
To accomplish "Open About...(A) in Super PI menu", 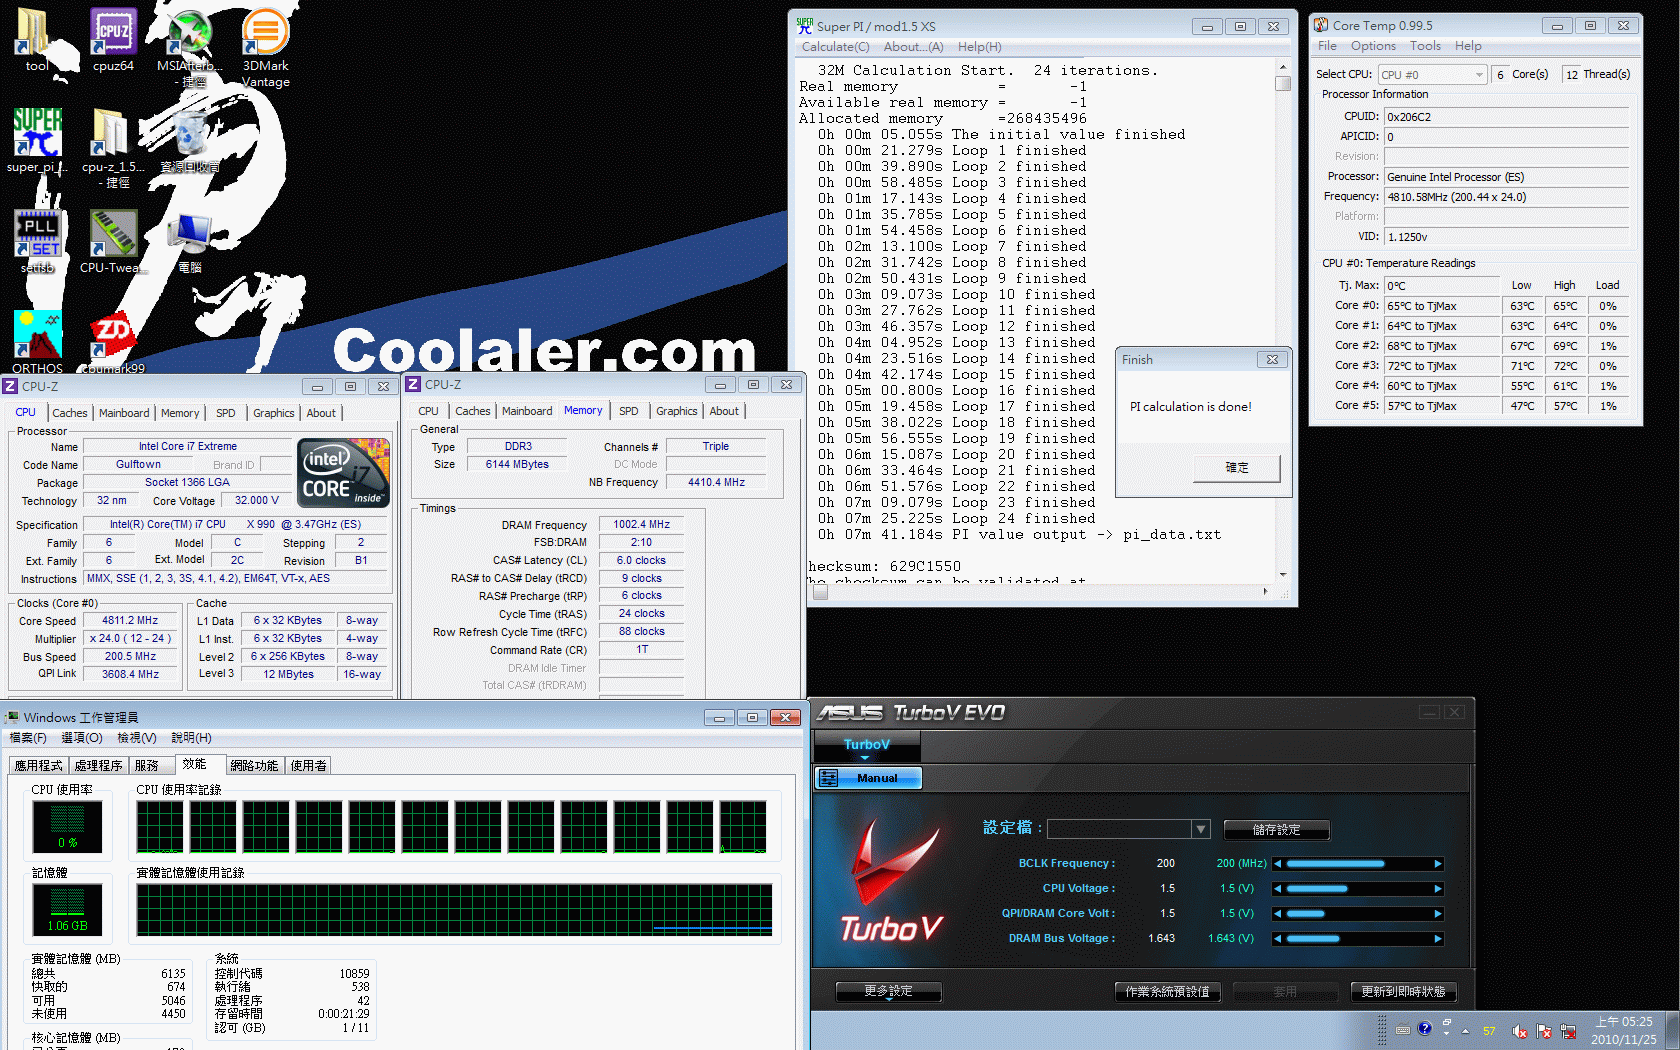I will coord(913,47).
